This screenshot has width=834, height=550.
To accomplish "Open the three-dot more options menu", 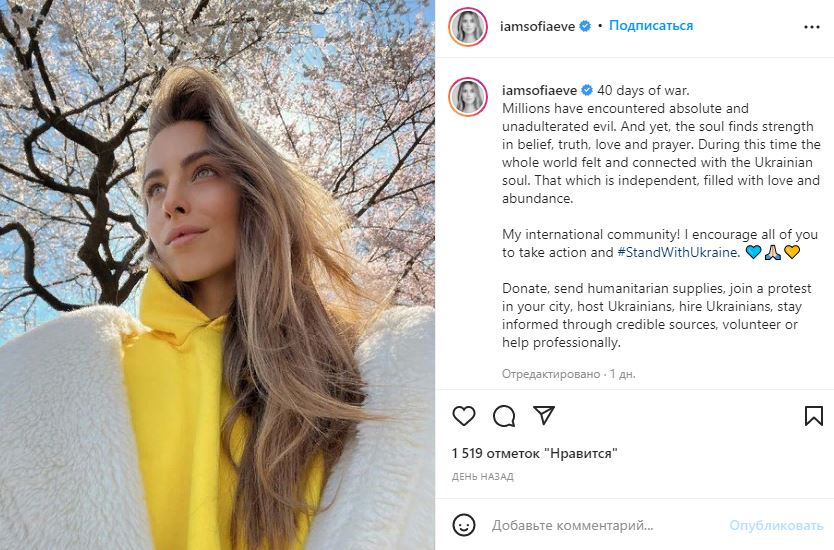I will pyautogui.click(x=811, y=27).
